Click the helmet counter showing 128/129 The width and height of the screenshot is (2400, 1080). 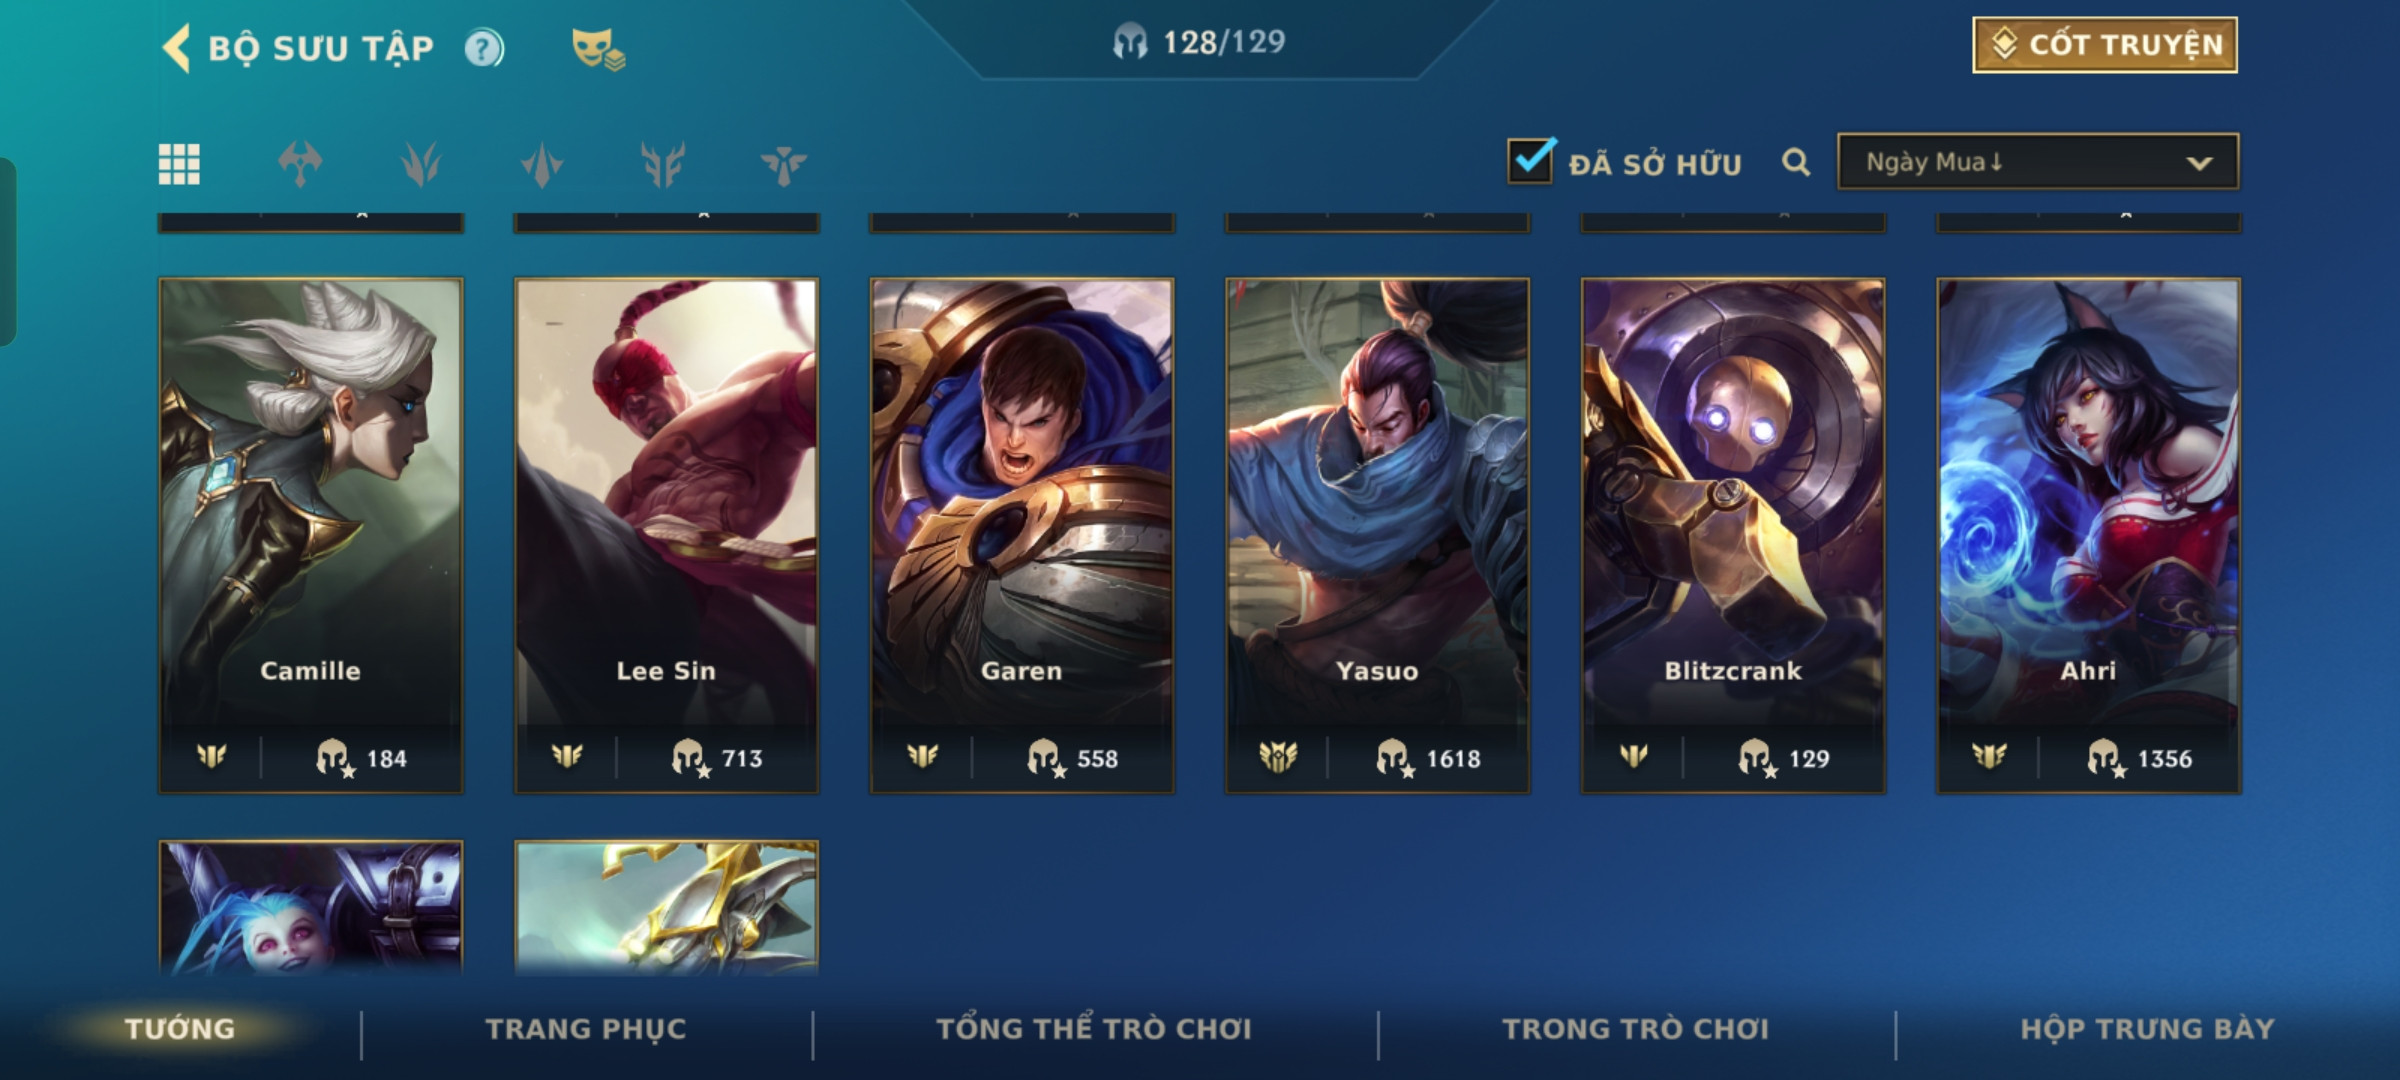click(x=1199, y=42)
